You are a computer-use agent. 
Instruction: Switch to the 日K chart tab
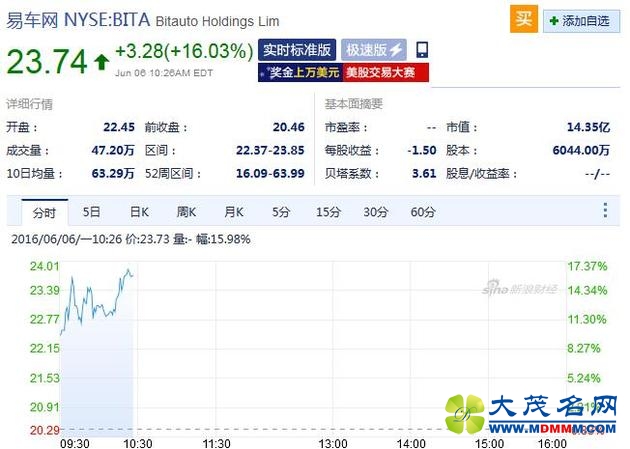click(x=139, y=212)
